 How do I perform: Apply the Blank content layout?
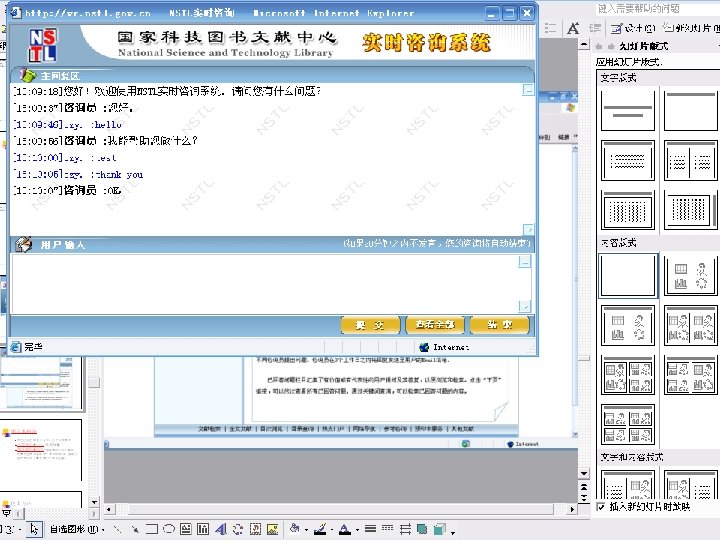[x=628, y=276]
